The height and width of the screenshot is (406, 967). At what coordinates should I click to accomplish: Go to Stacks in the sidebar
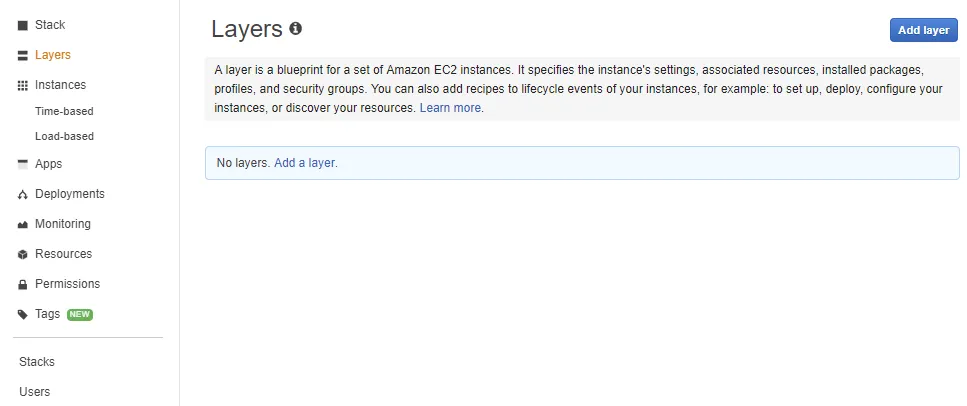pyautogui.click(x=37, y=362)
